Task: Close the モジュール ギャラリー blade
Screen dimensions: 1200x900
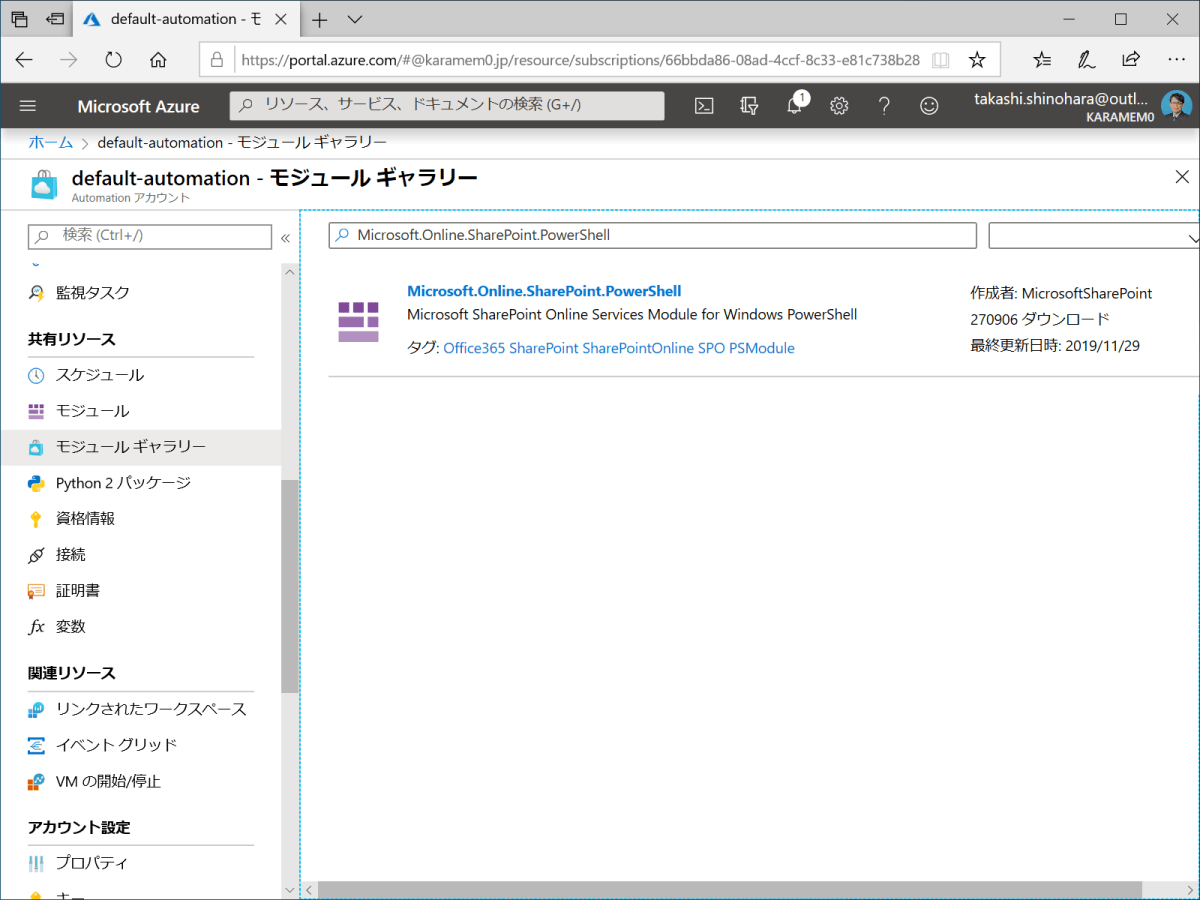Action: 1180,177
